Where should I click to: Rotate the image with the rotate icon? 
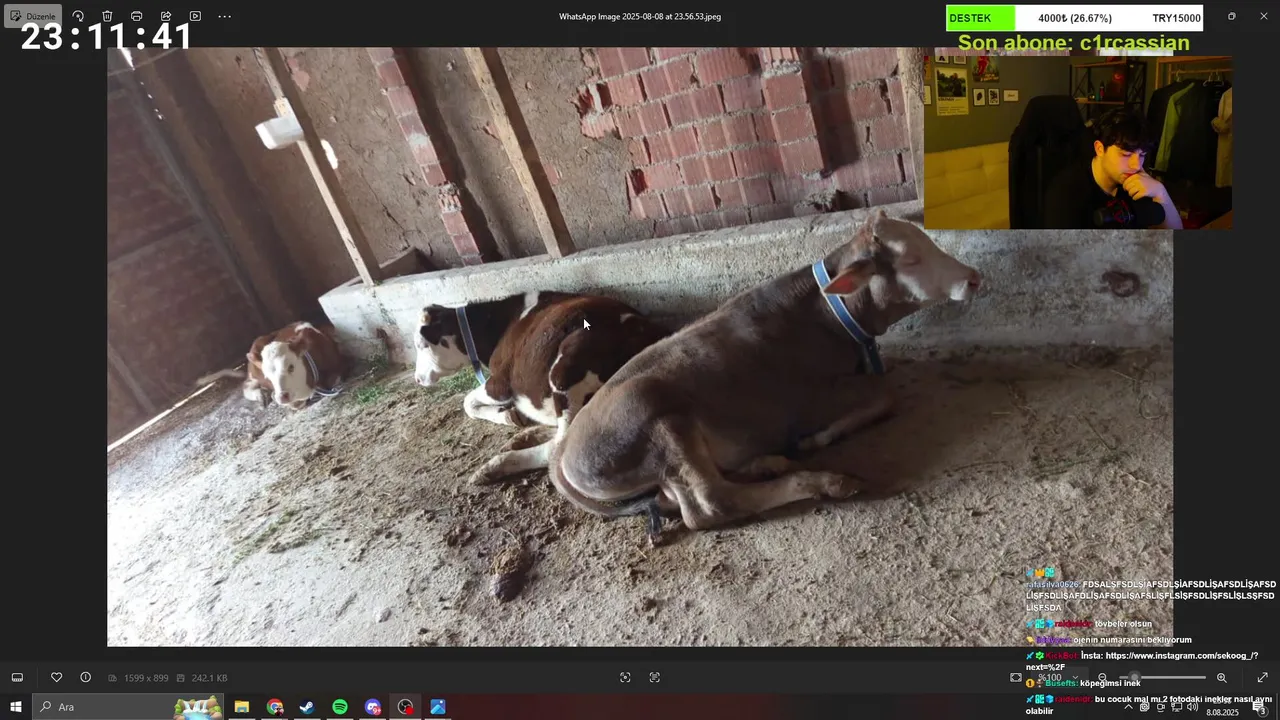pos(78,16)
